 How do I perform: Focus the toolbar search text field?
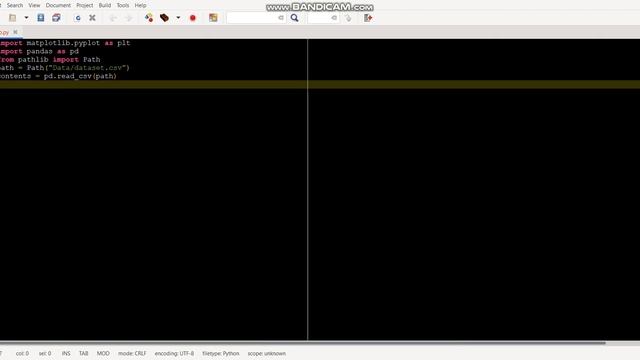point(252,18)
